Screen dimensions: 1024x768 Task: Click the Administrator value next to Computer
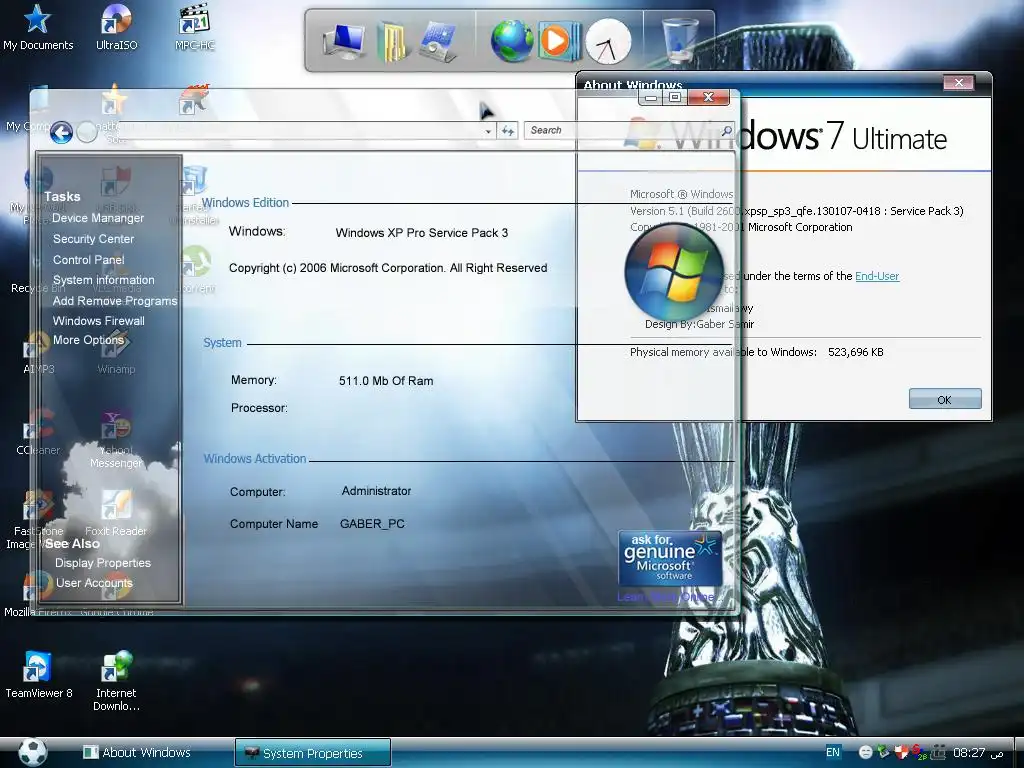tap(376, 491)
